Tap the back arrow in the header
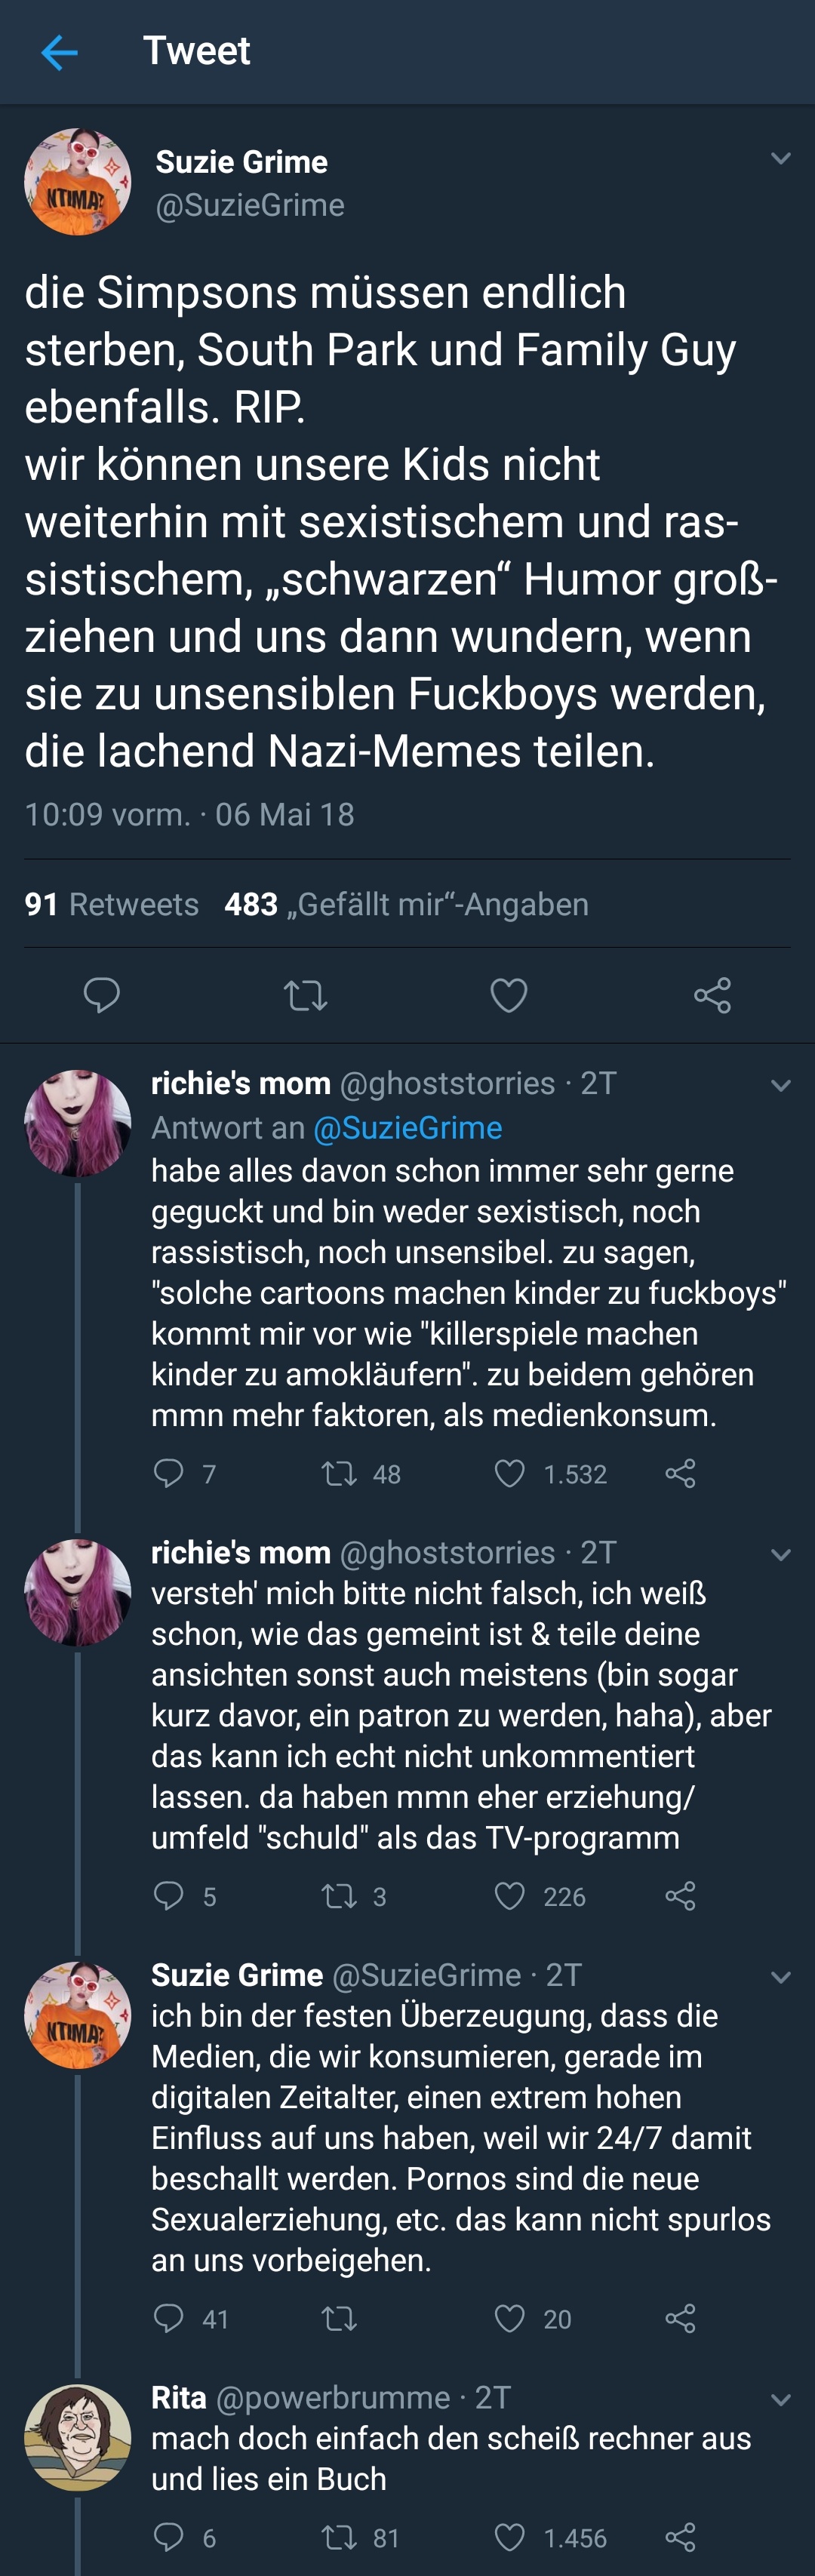The width and height of the screenshot is (815, 2576). 59,52
